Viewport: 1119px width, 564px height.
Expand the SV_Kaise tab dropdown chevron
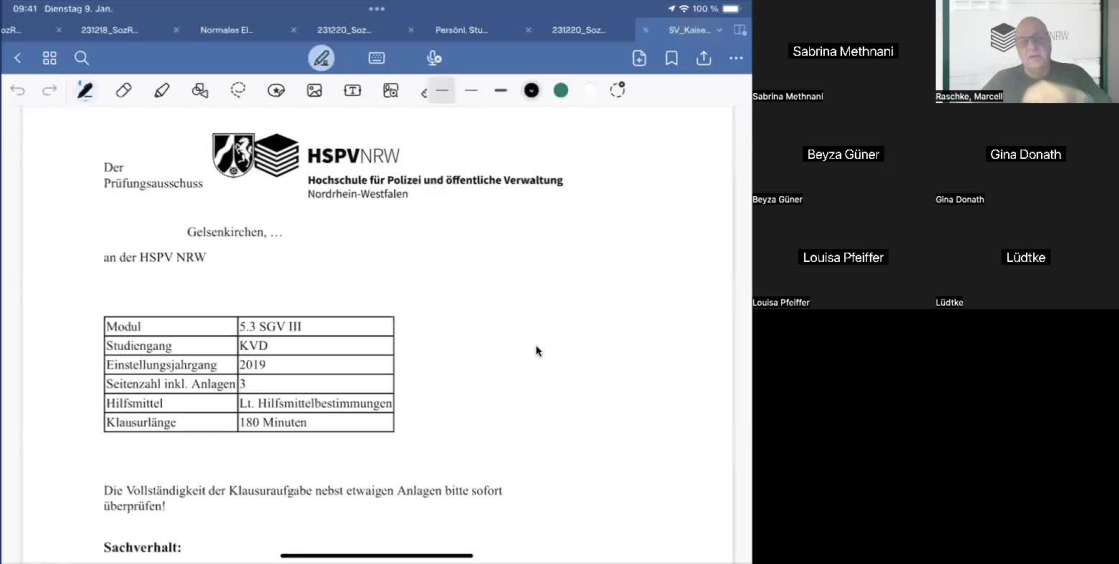point(719,30)
